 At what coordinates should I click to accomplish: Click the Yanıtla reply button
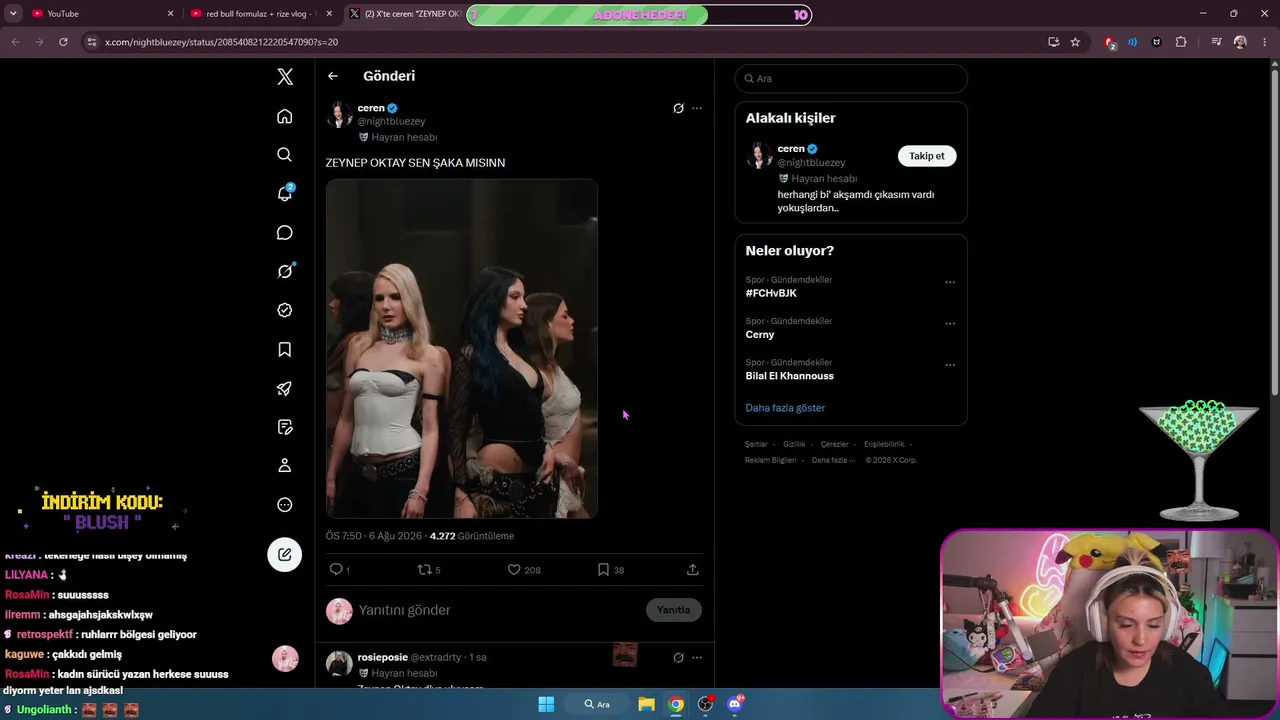[x=674, y=610]
